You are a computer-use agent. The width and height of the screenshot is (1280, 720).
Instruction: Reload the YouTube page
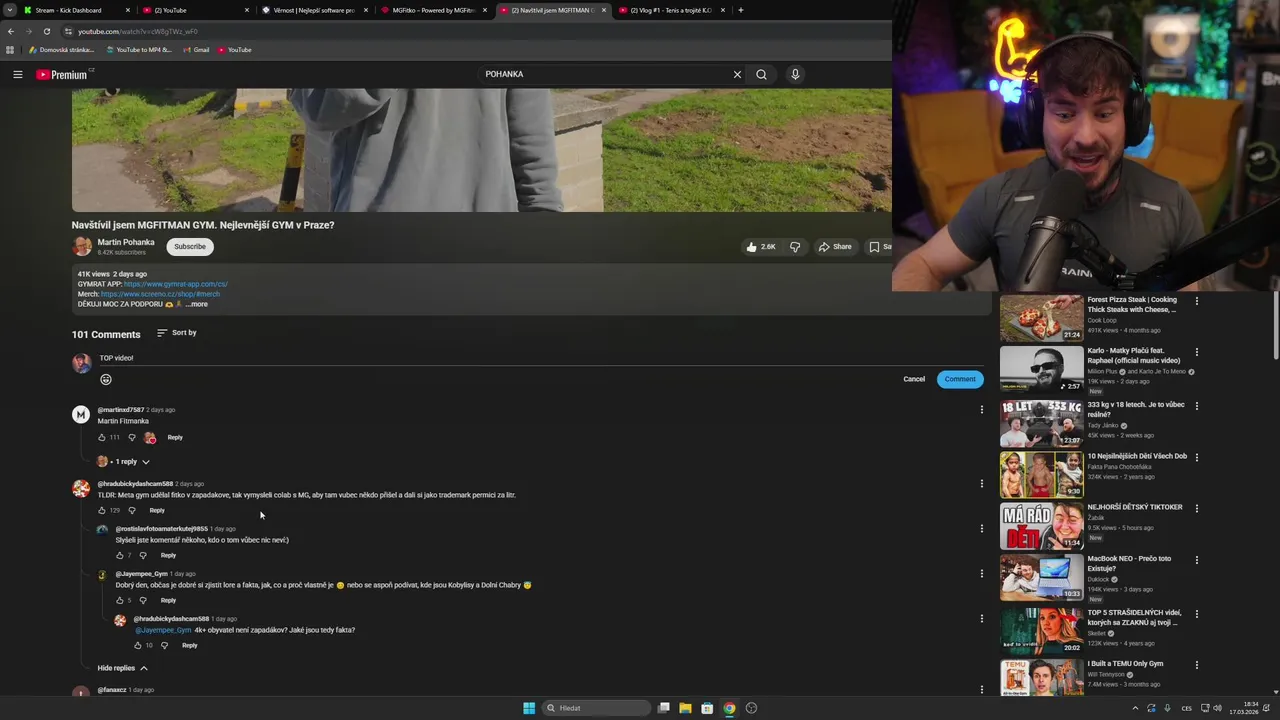46,31
